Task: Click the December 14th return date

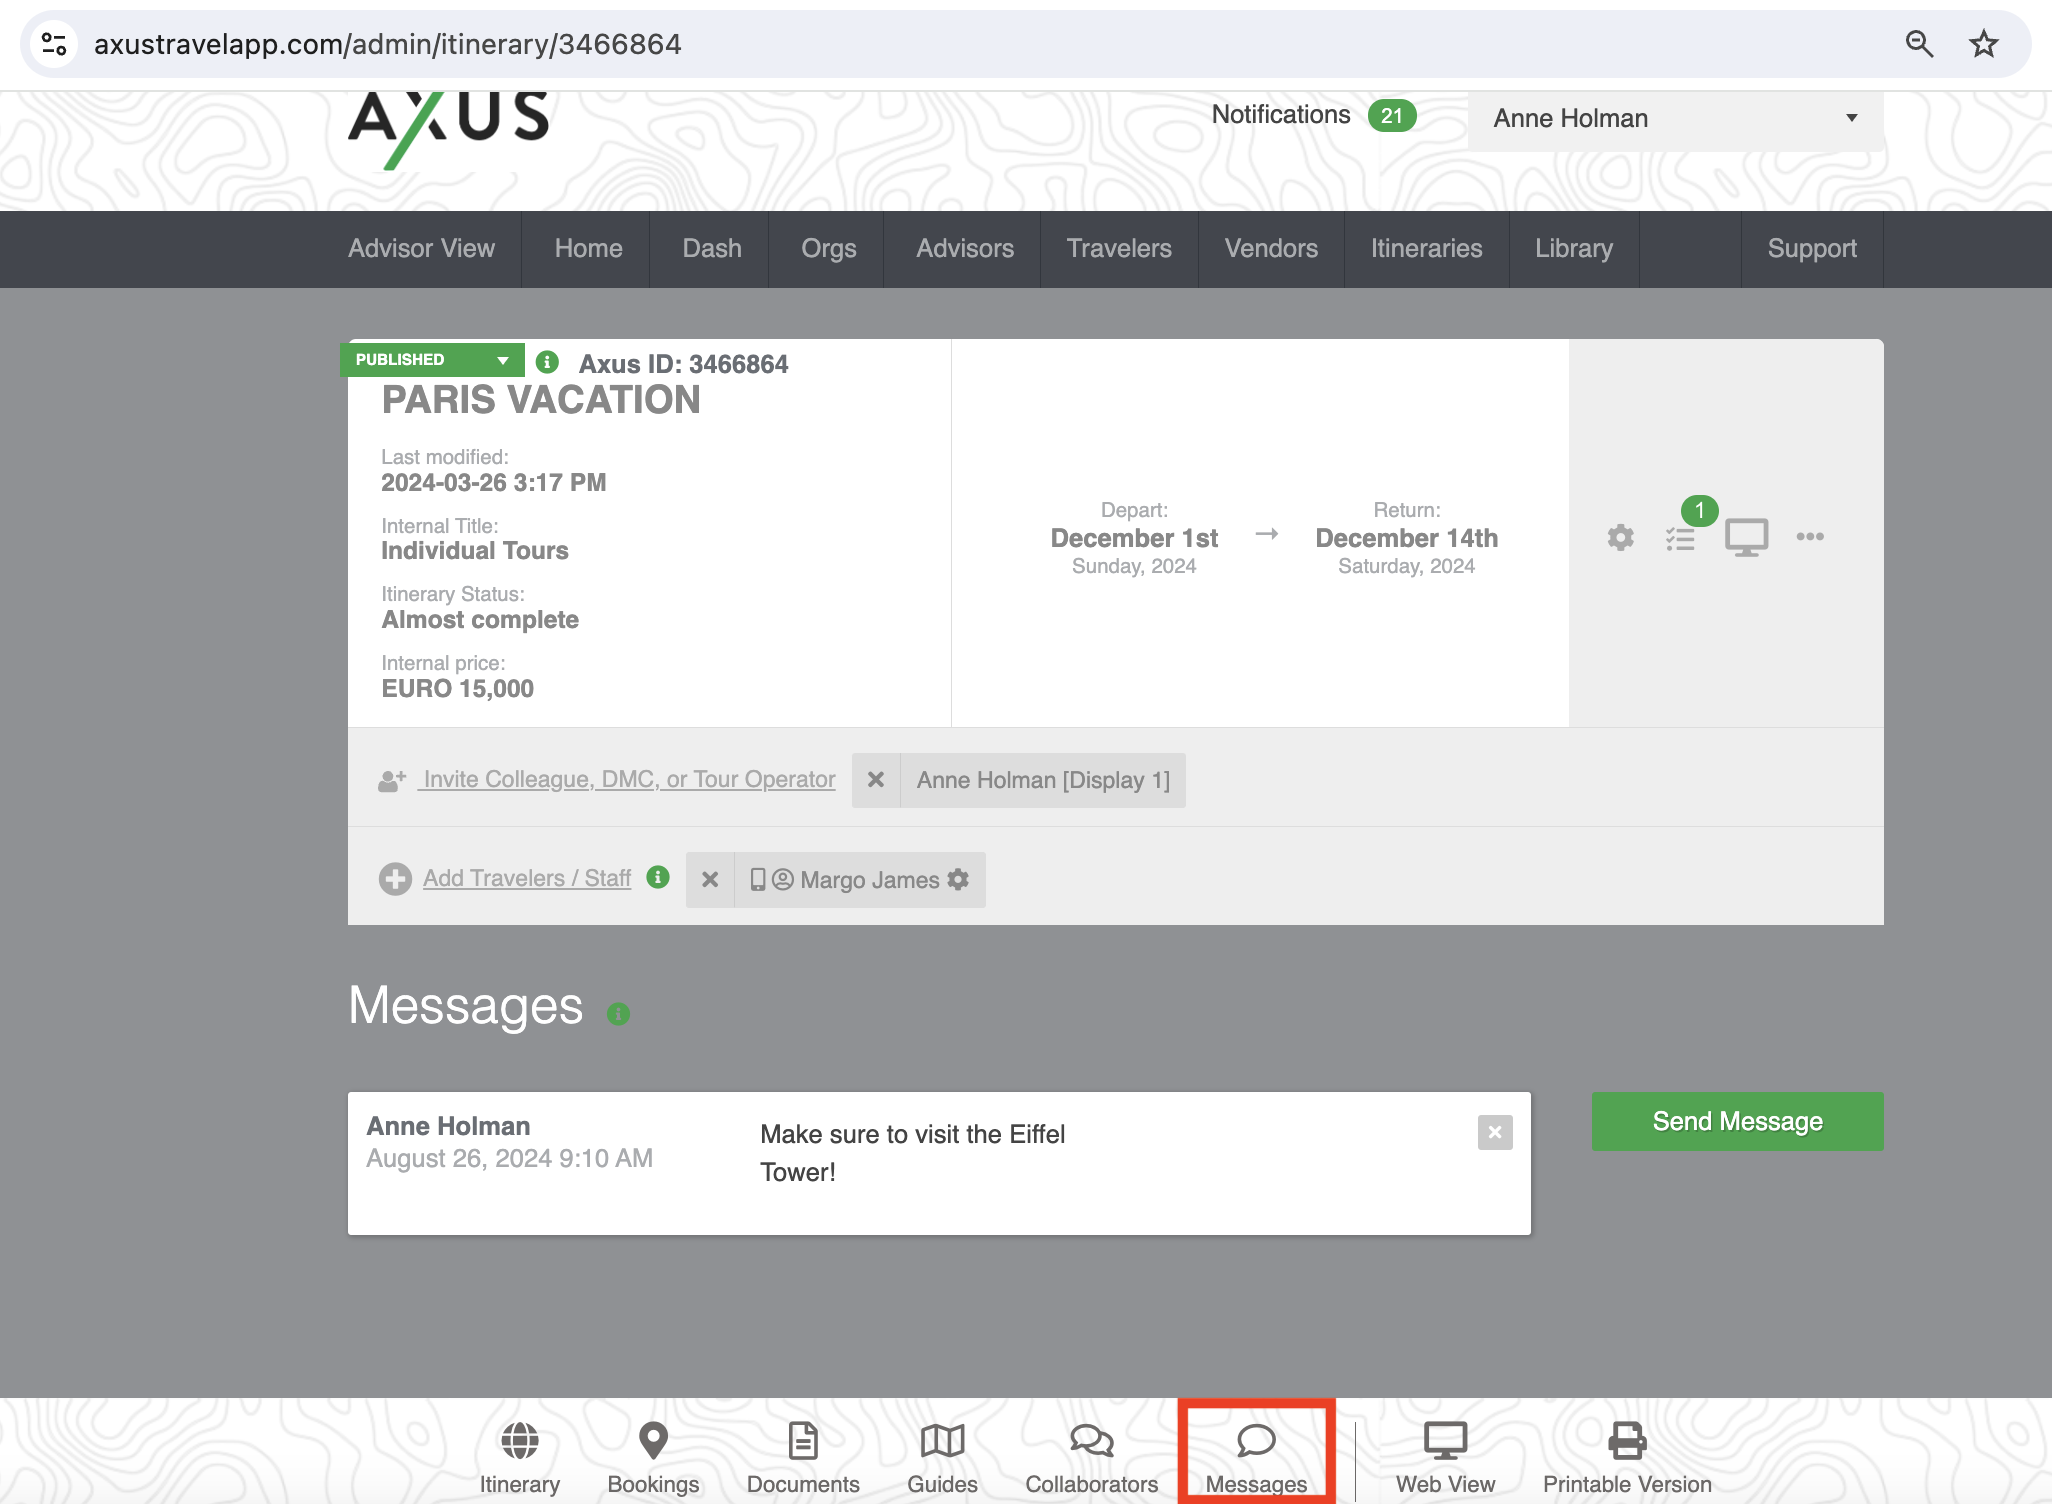Action: 1407,538
